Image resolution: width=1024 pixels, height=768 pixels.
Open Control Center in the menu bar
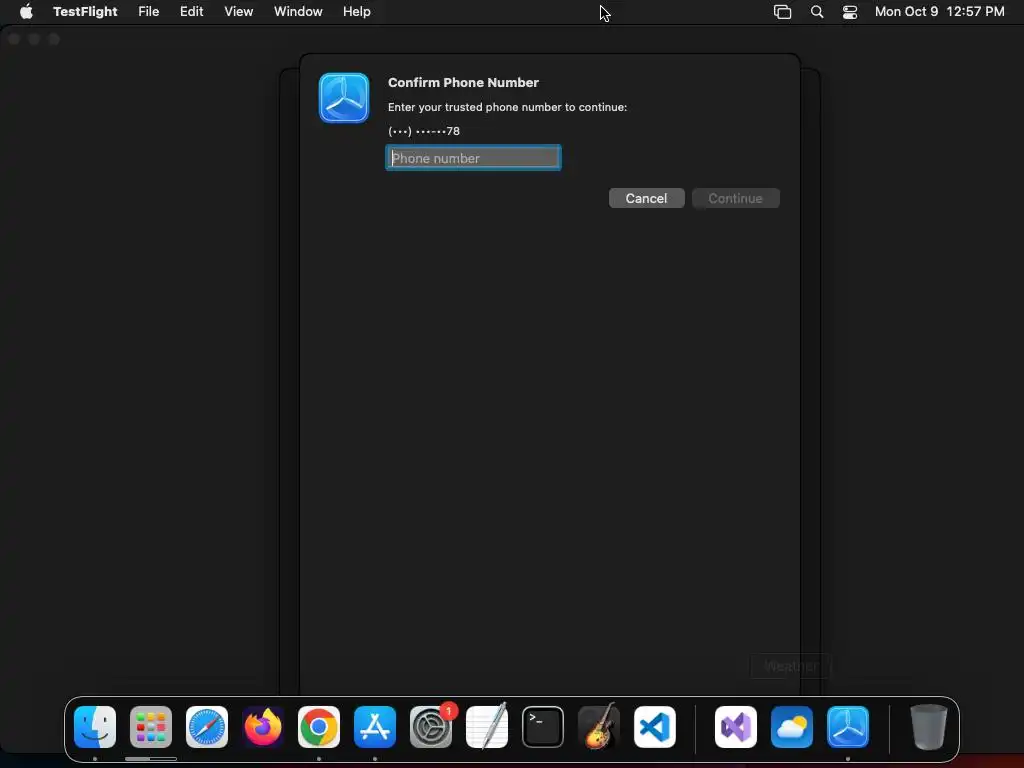tap(850, 12)
